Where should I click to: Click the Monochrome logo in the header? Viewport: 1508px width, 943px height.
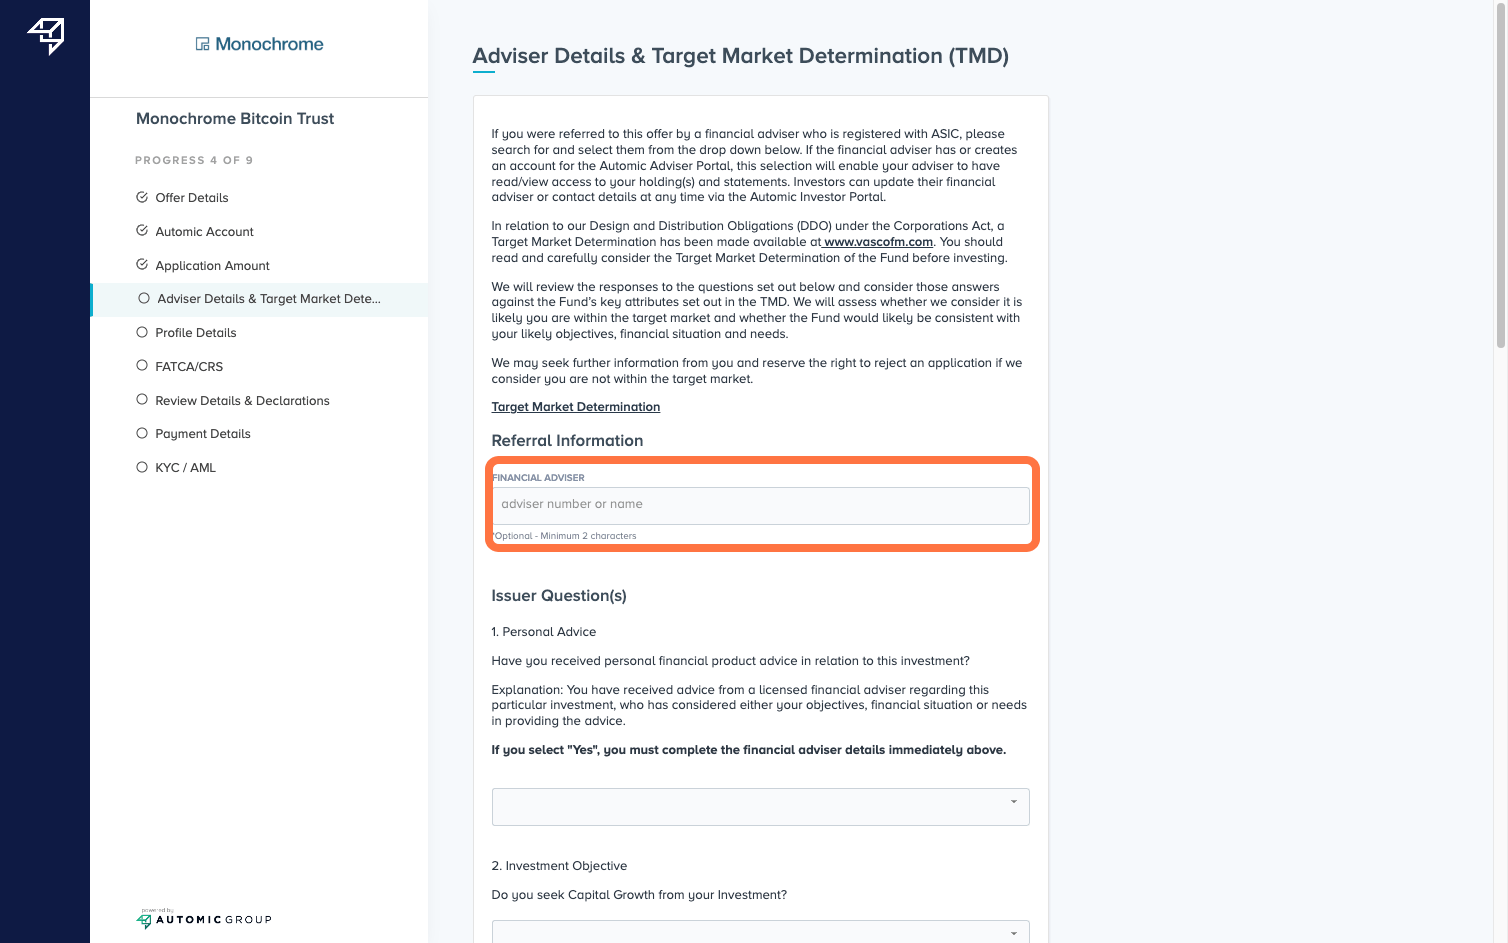pos(259,44)
